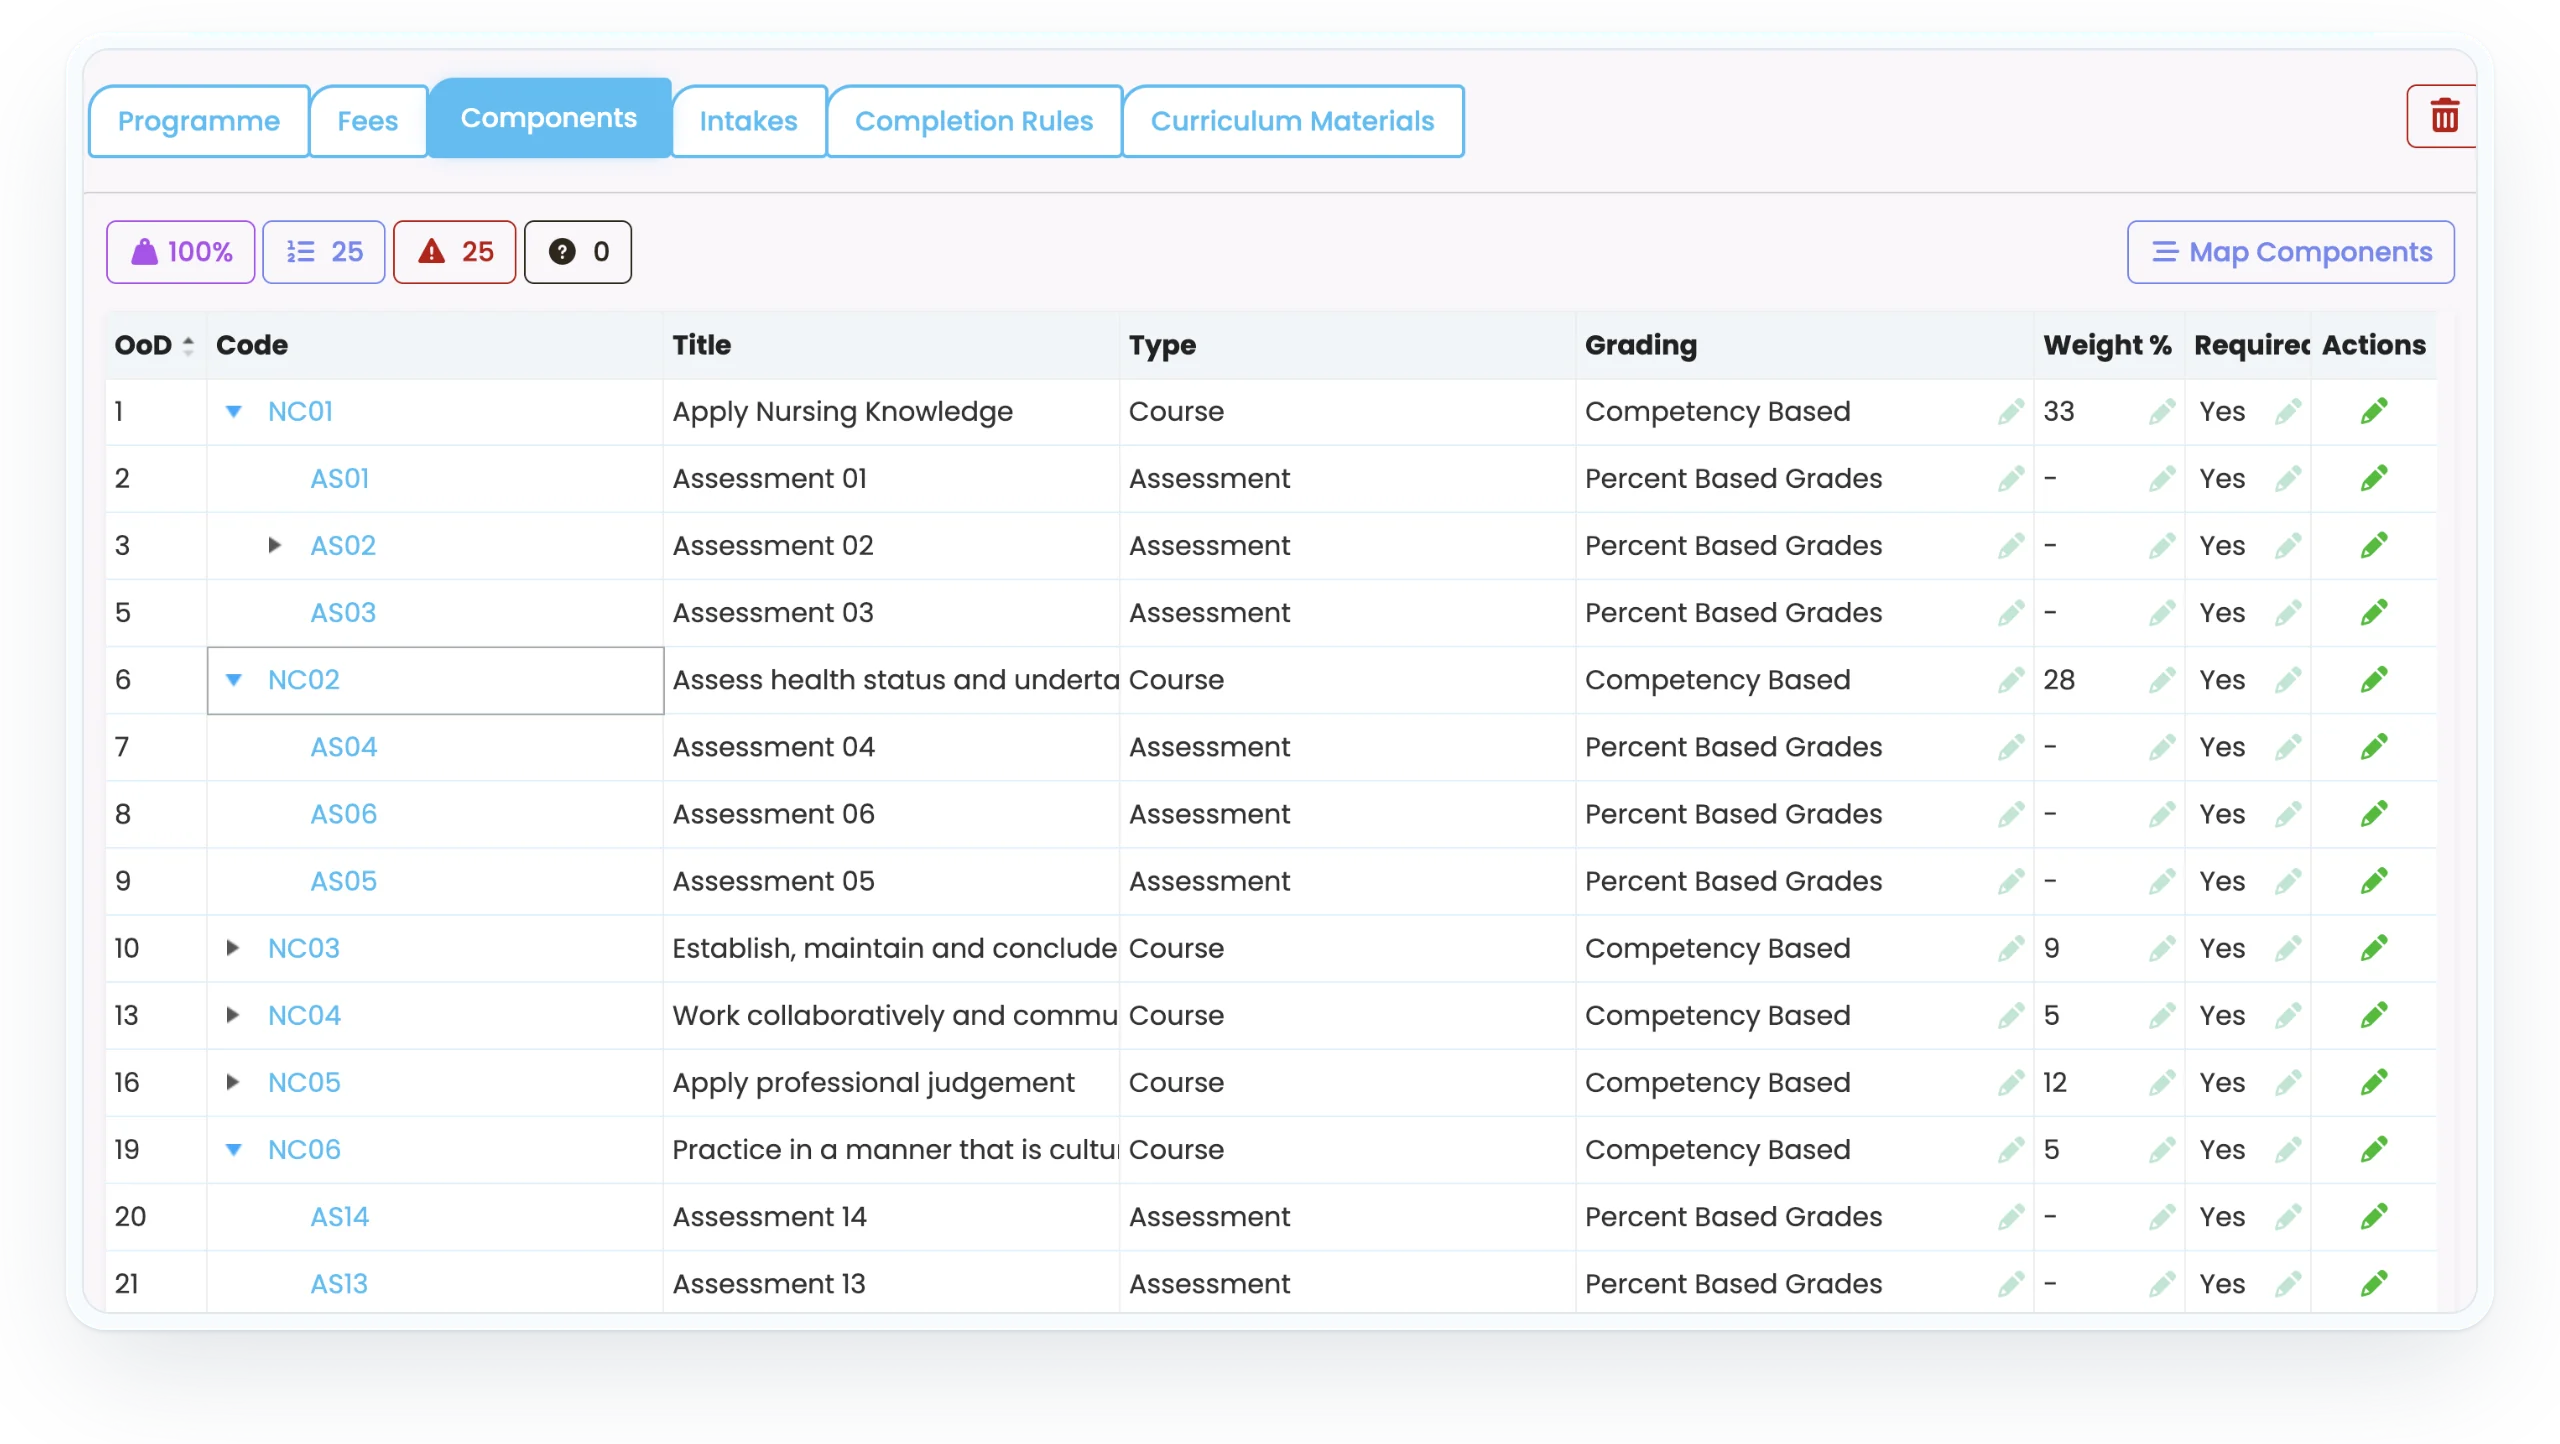Open the Intakes tab
Image resolution: width=2560 pixels, height=1444 pixels.
[749, 121]
